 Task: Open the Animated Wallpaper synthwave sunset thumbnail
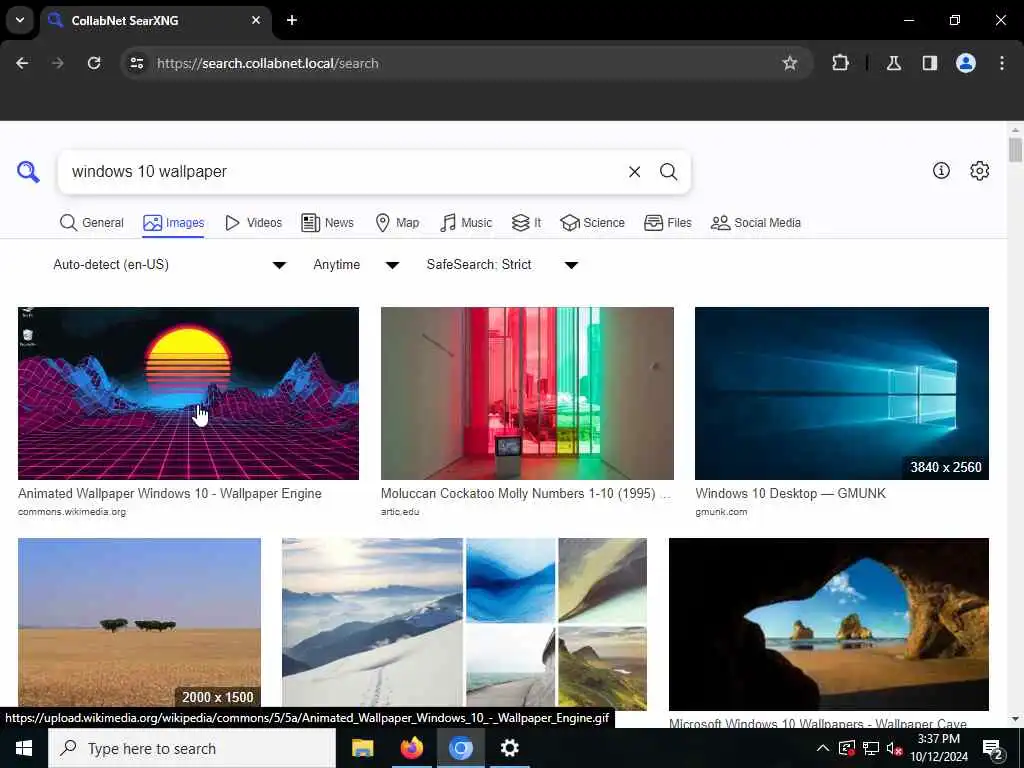click(x=188, y=393)
